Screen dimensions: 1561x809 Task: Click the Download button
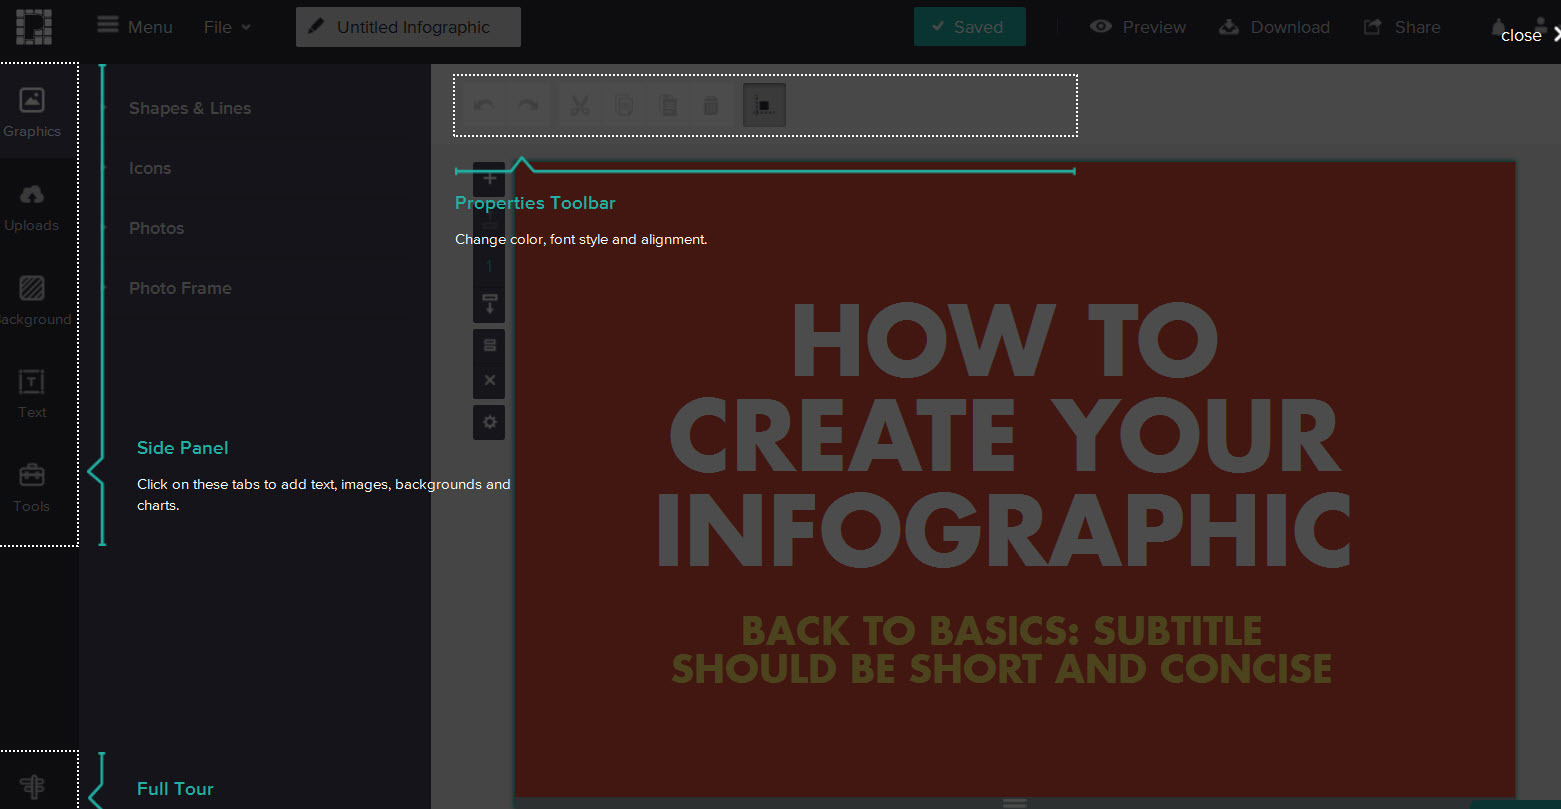pyautogui.click(x=1274, y=27)
